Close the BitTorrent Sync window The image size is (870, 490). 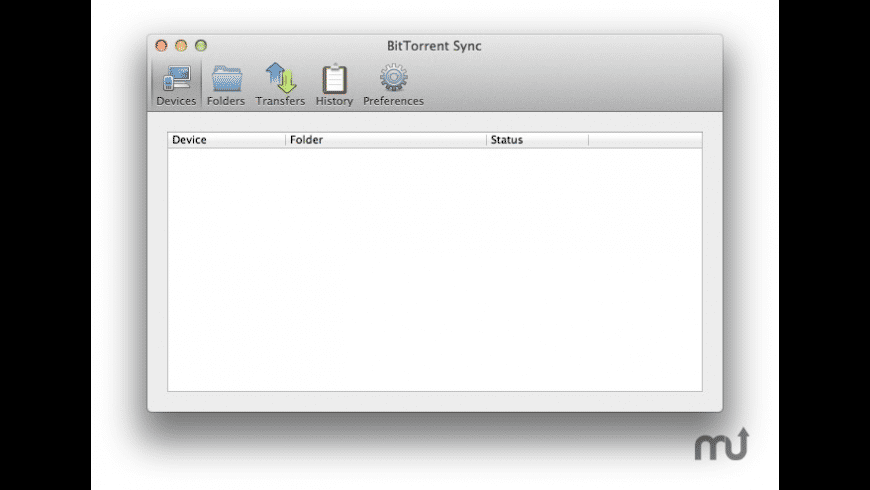pyautogui.click(x=161, y=46)
